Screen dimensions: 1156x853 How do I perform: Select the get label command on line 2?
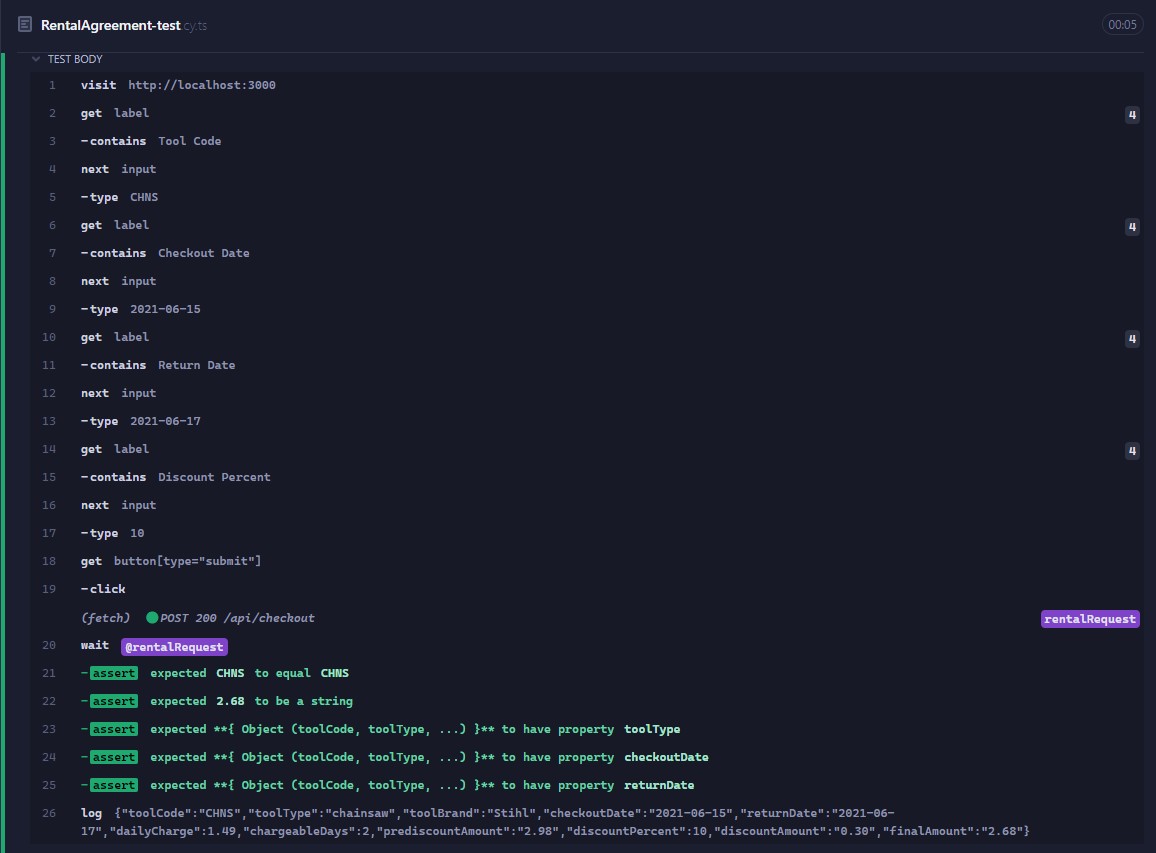(x=587, y=114)
